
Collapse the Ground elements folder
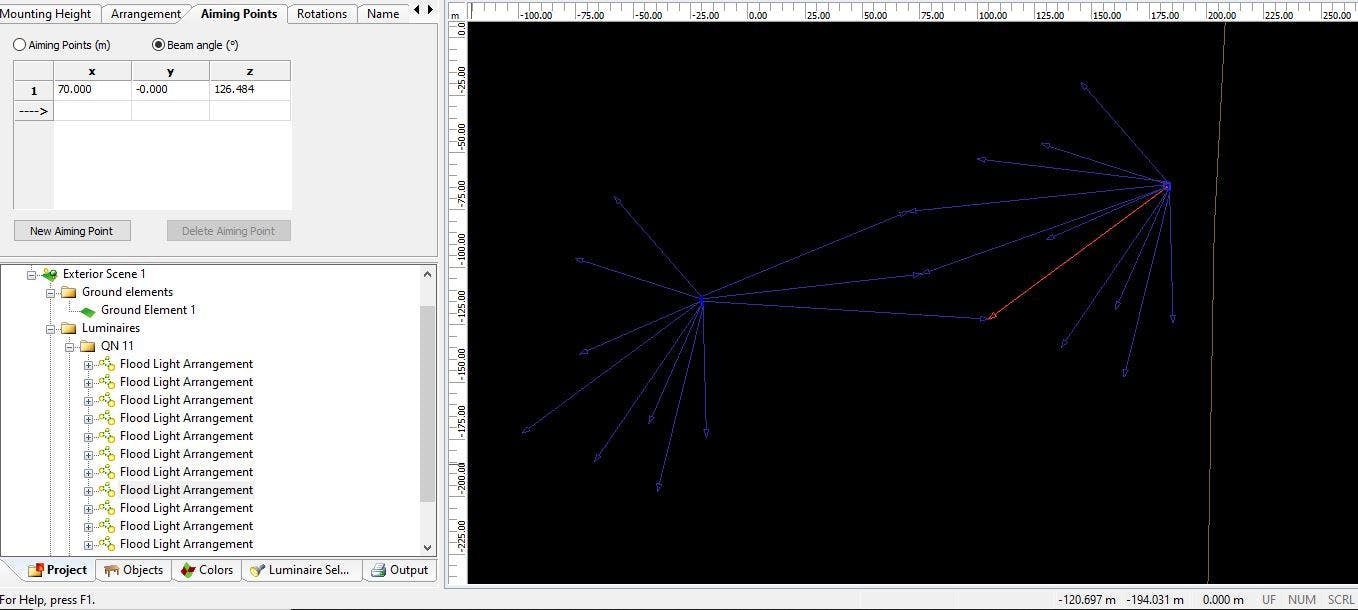tap(50, 292)
